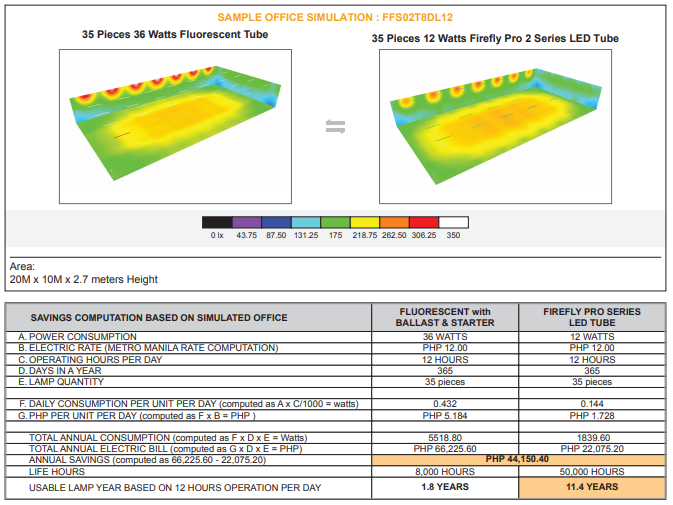Image resolution: width=673 pixels, height=505 pixels.
Task: Click the highlighted 'PHP 44,150.40' savings cell
Action: [x=518, y=460]
